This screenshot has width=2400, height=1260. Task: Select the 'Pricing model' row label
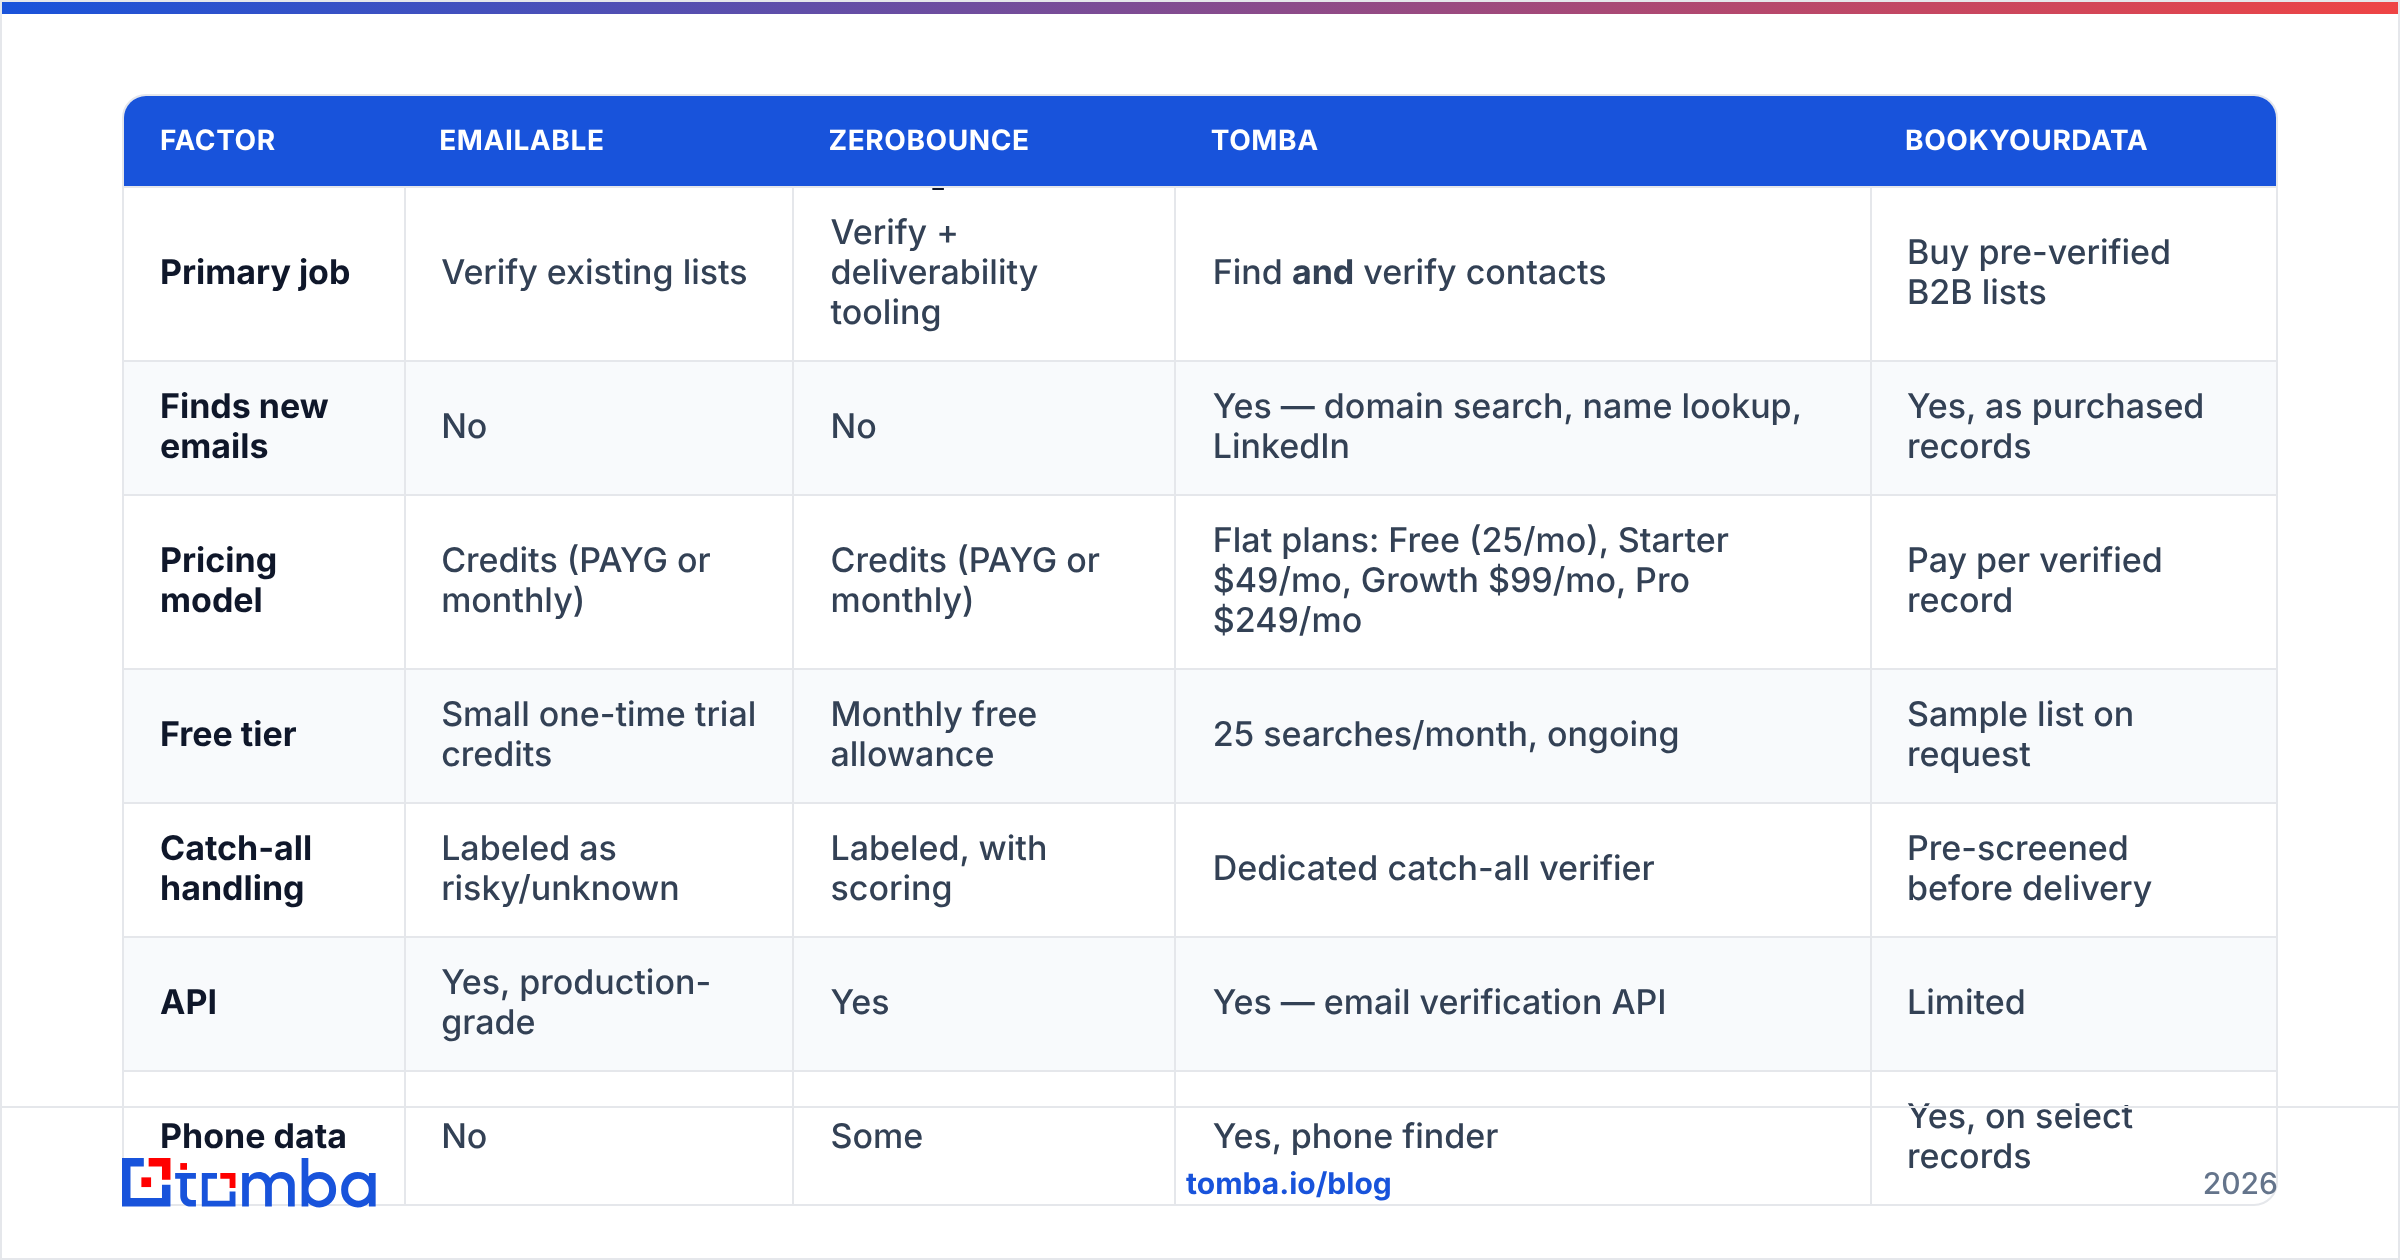[219, 580]
